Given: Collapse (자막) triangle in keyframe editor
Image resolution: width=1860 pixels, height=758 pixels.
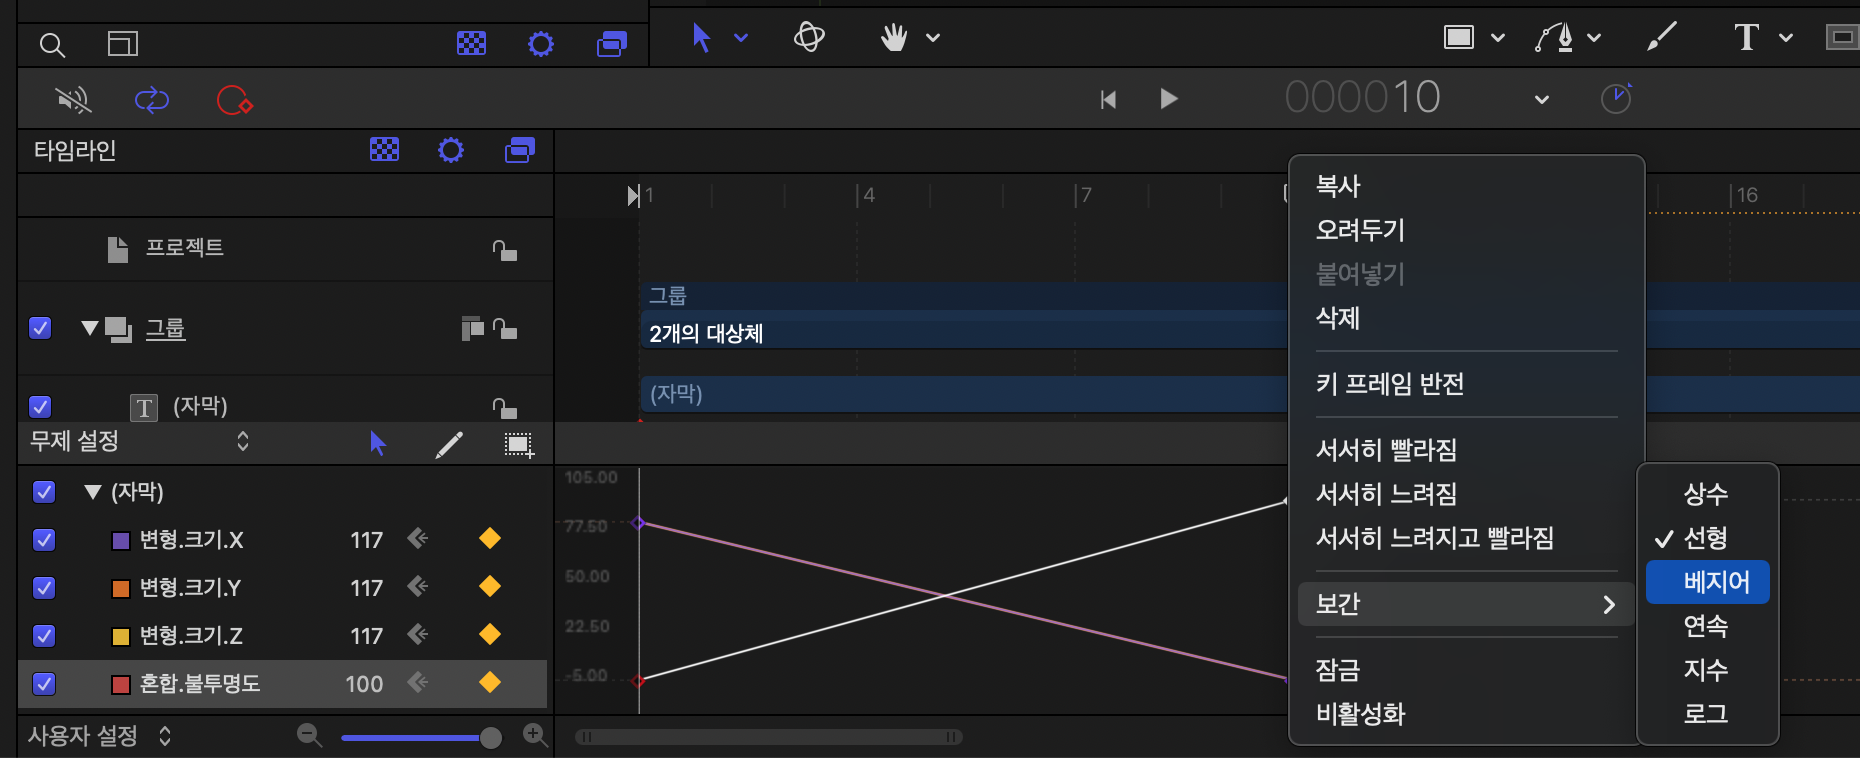Looking at the screenshot, I should [x=93, y=492].
